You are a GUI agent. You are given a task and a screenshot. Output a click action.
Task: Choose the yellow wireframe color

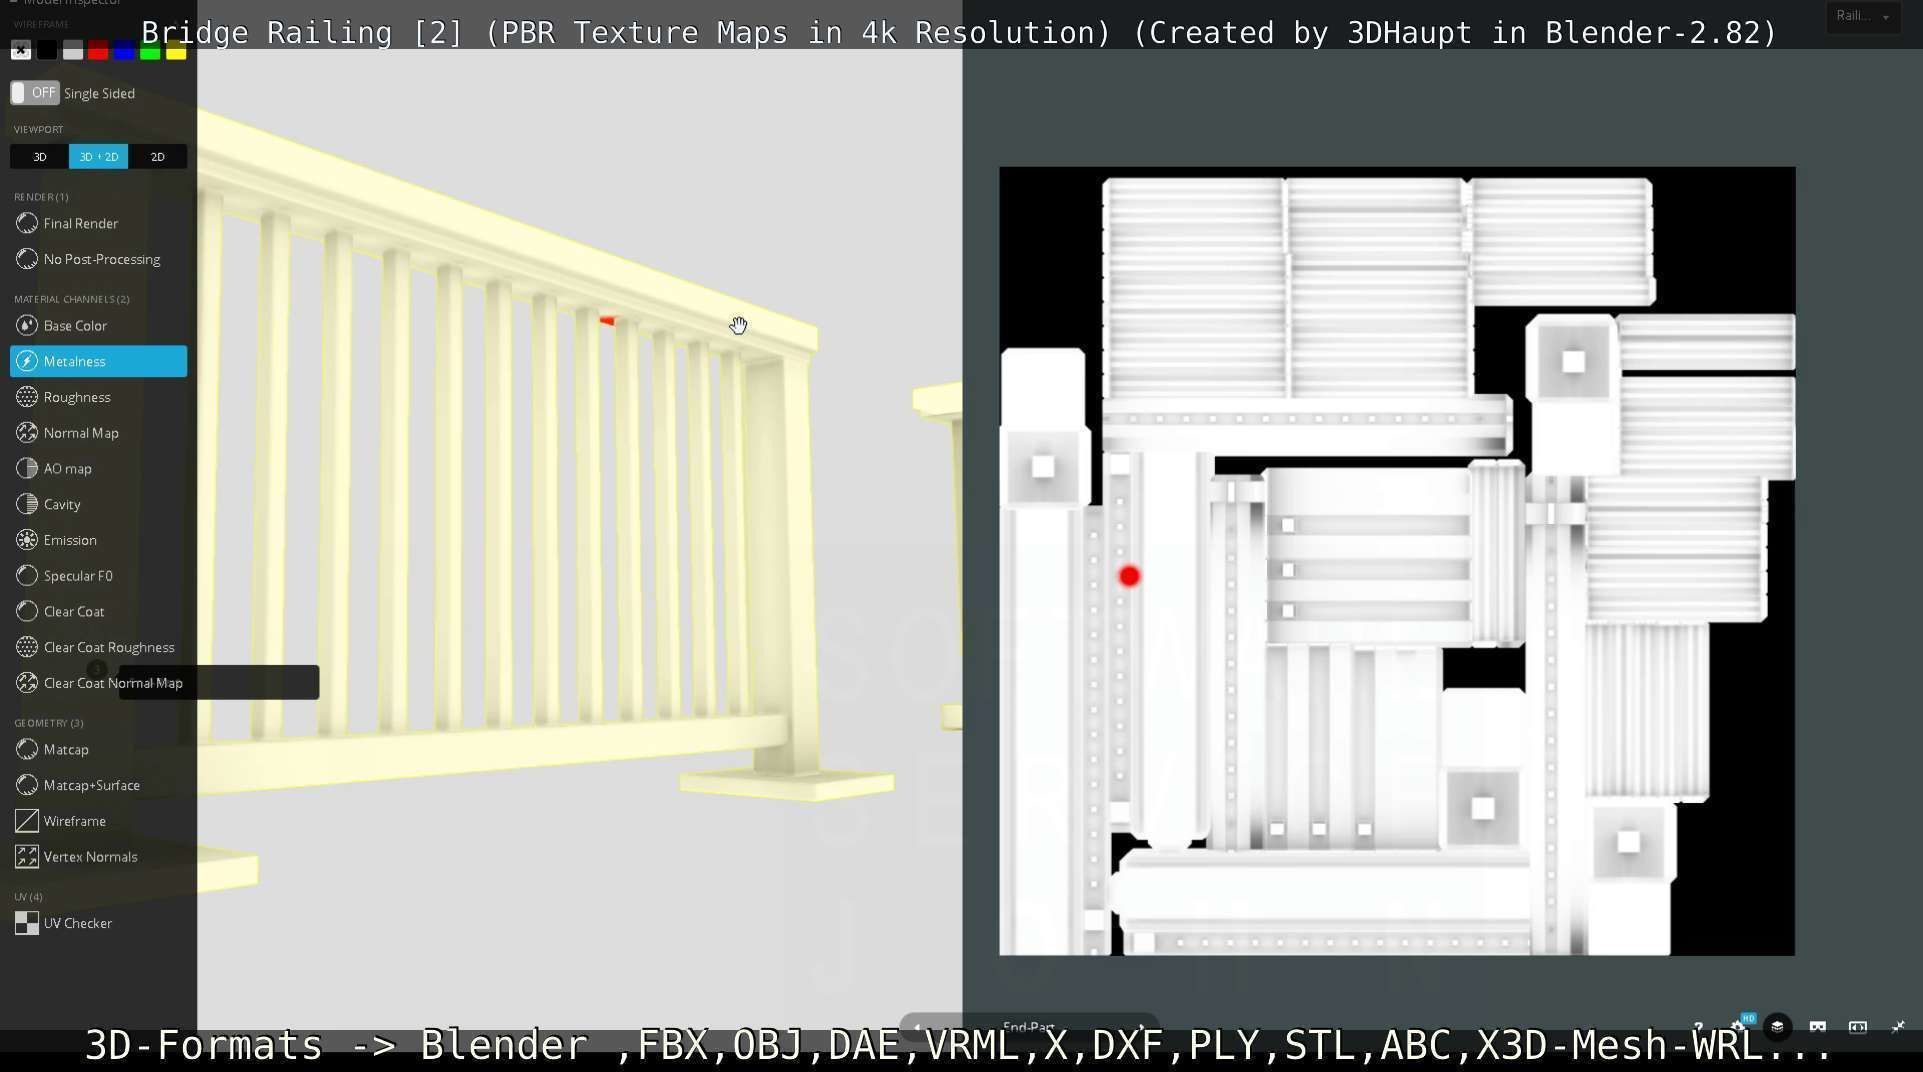(x=176, y=50)
